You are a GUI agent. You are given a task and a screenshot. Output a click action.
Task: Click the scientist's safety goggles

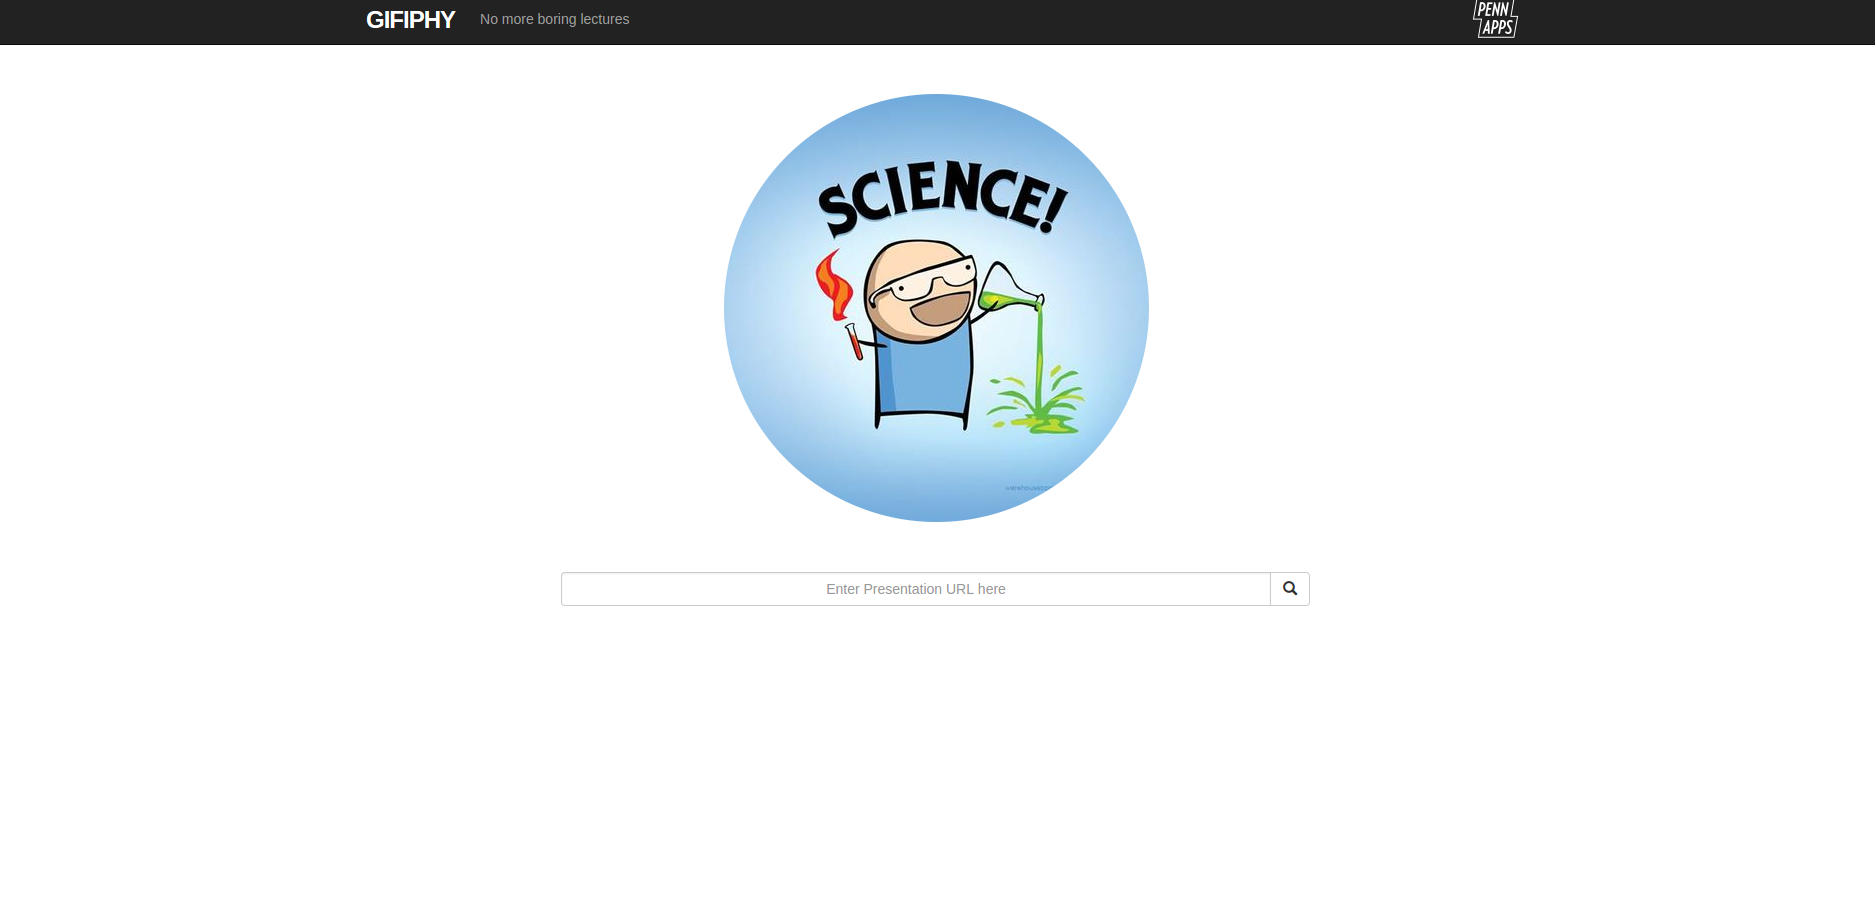923,281
